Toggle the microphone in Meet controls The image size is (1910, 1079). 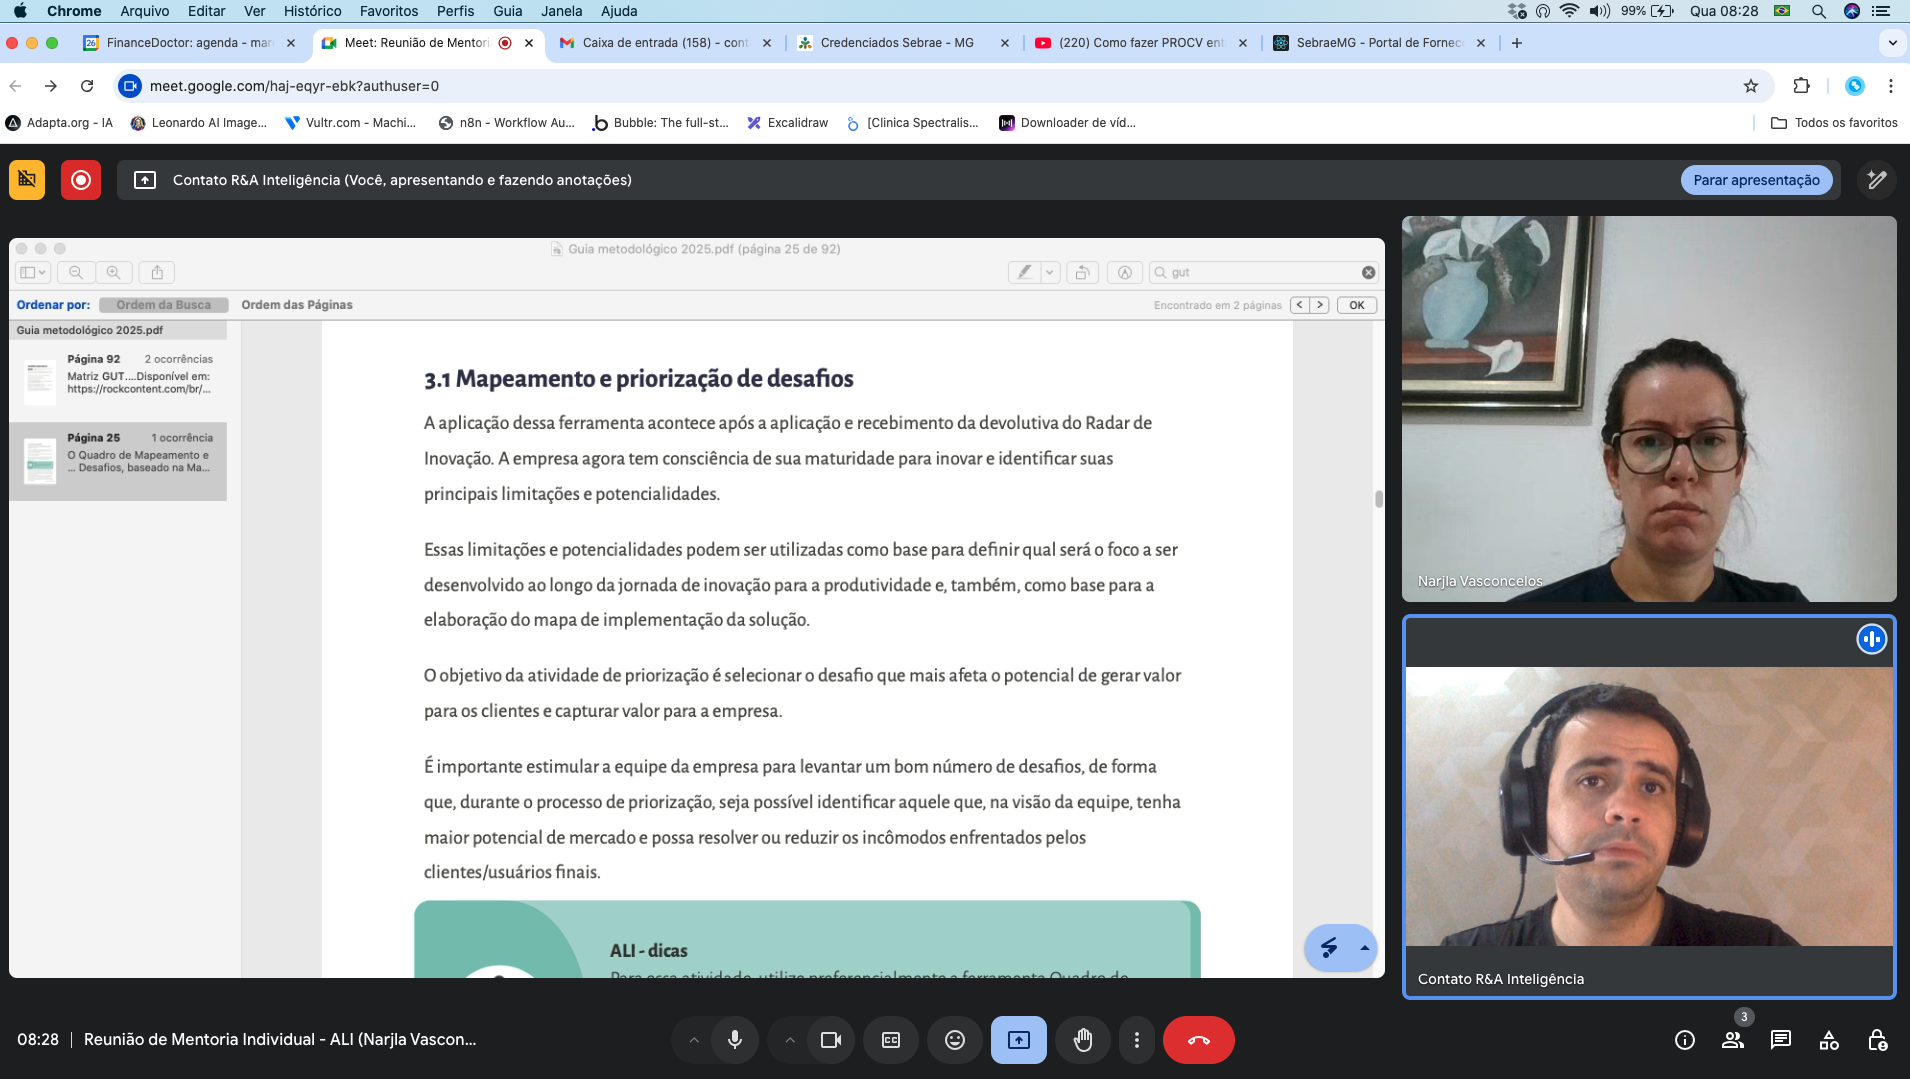pos(735,1040)
